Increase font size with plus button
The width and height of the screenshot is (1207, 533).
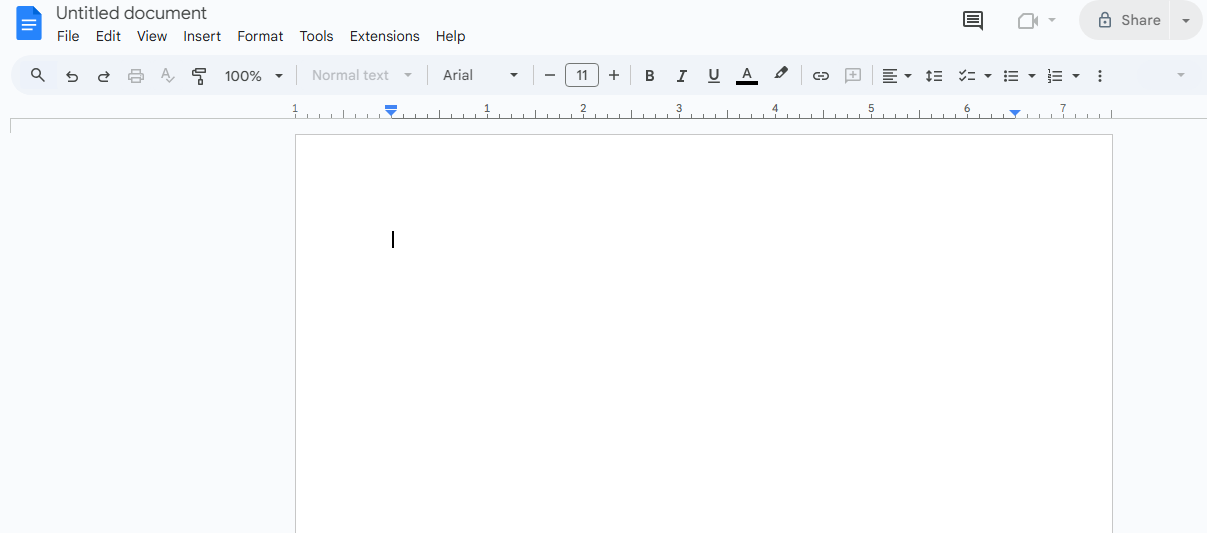[x=614, y=76]
